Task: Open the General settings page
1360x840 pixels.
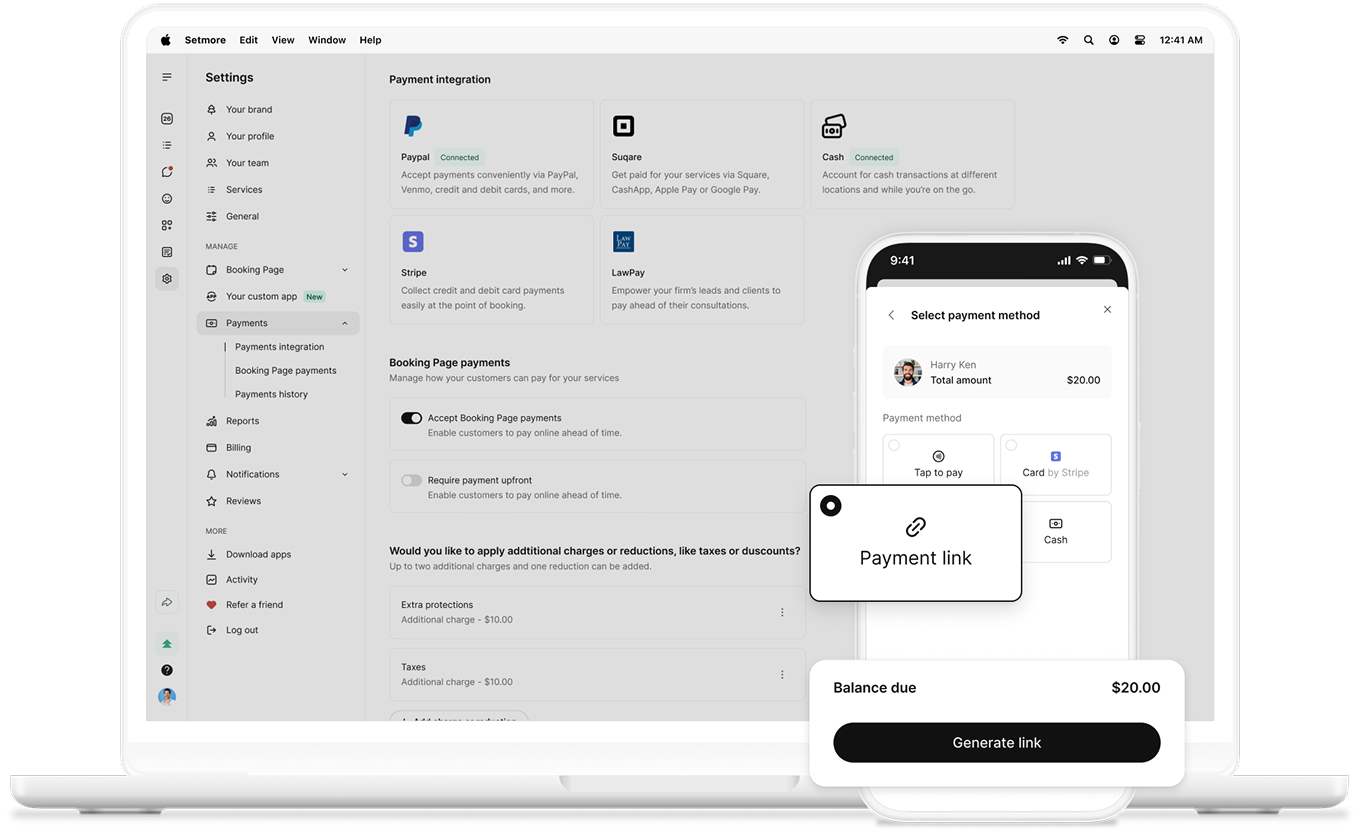Action: 242,216
